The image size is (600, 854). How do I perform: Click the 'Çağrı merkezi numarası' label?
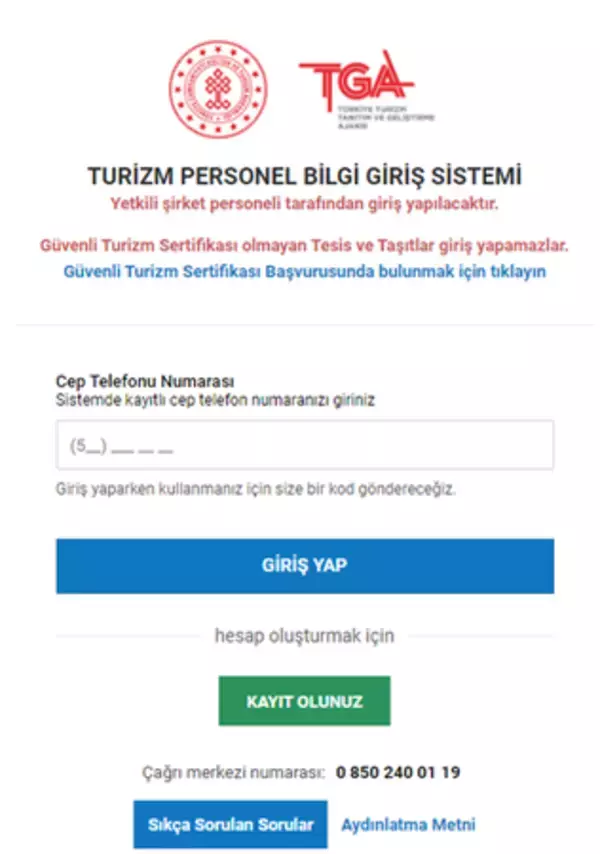pos(234,772)
